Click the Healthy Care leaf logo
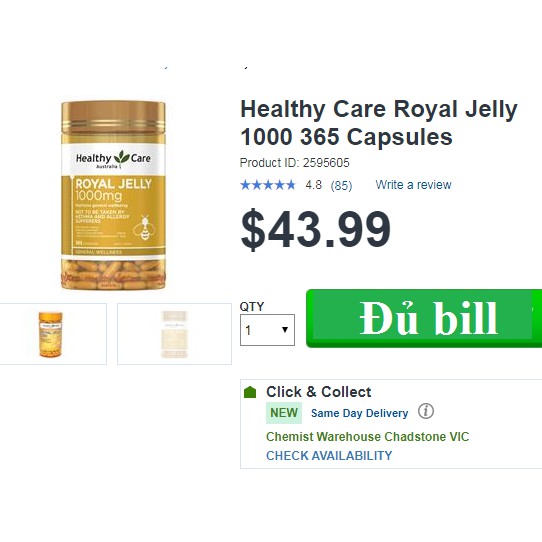Screen dimensions: 542x542 [122, 157]
